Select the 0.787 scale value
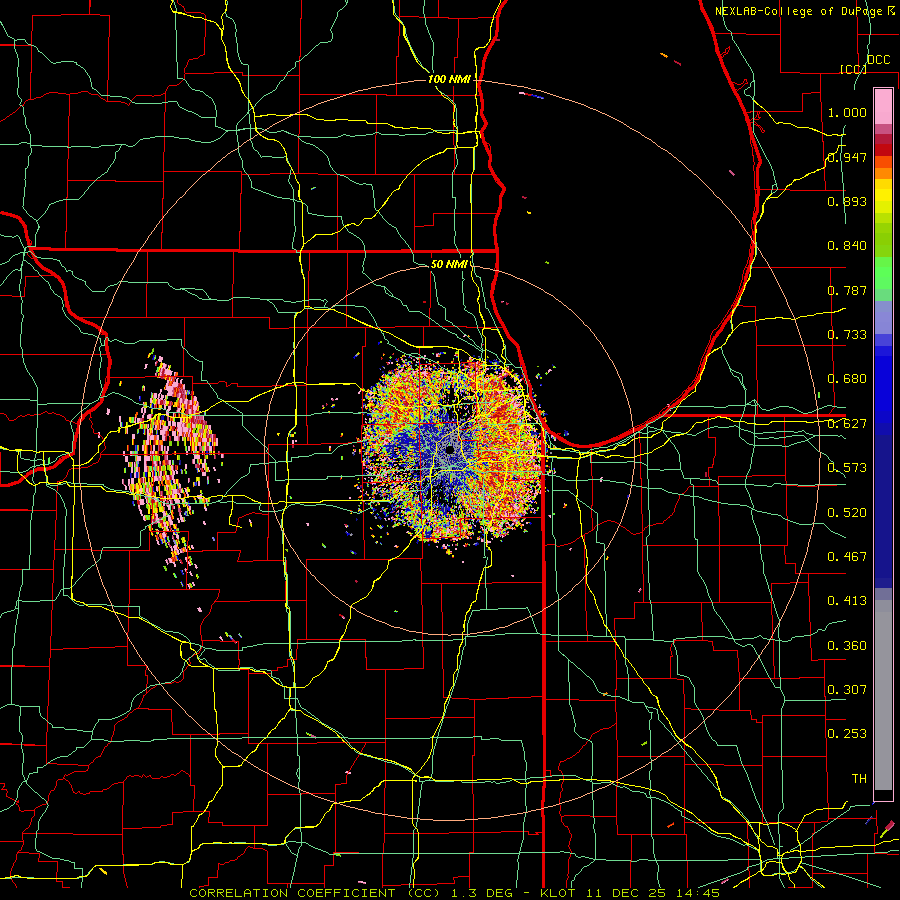 (x=847, y=290)
